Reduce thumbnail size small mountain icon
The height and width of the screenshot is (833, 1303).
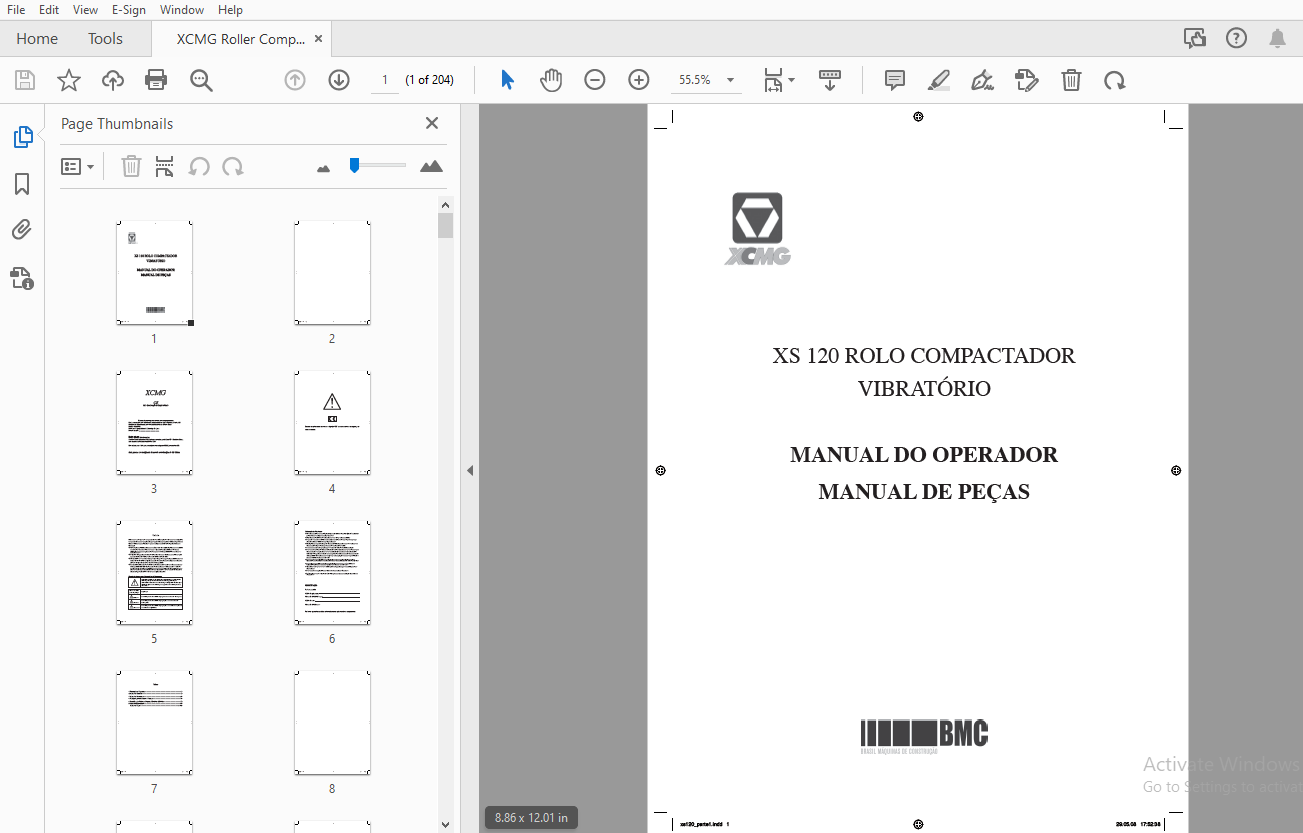click(323, 168)
